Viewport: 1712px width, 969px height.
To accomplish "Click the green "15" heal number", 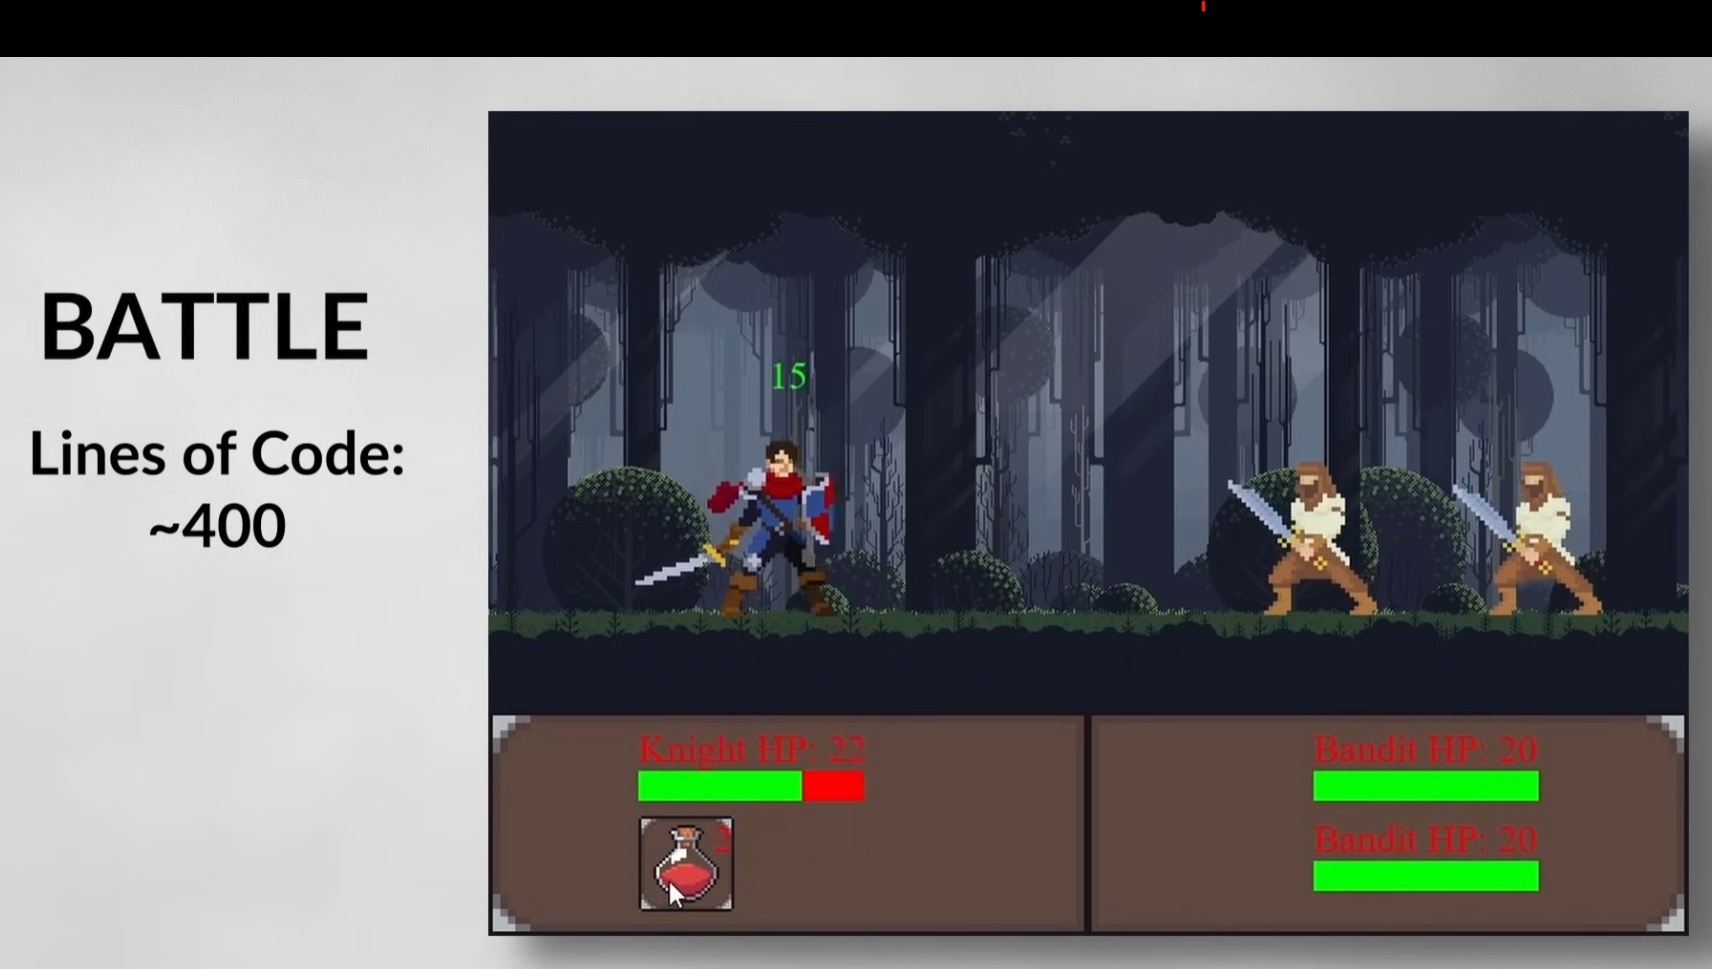I will click(x=789, y=376).
